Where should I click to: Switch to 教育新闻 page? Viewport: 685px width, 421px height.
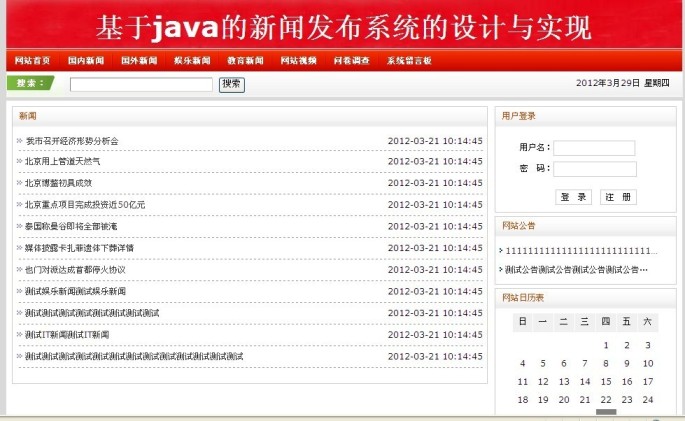click(x=245, y=61)
